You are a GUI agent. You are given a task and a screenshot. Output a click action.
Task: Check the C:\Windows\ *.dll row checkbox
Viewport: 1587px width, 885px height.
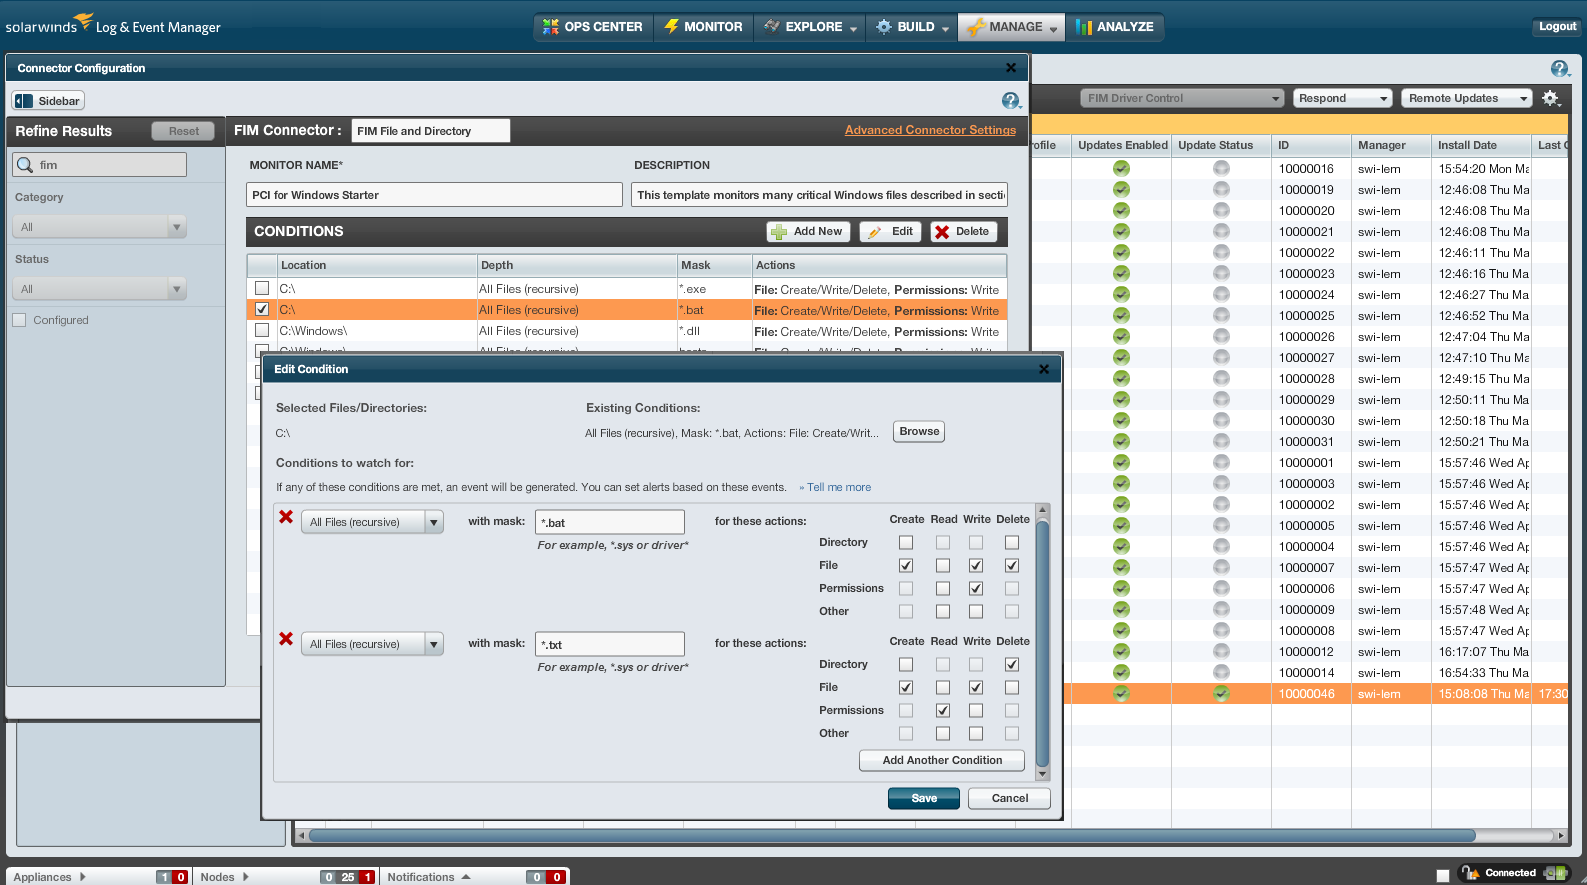(x=262, y=330)
